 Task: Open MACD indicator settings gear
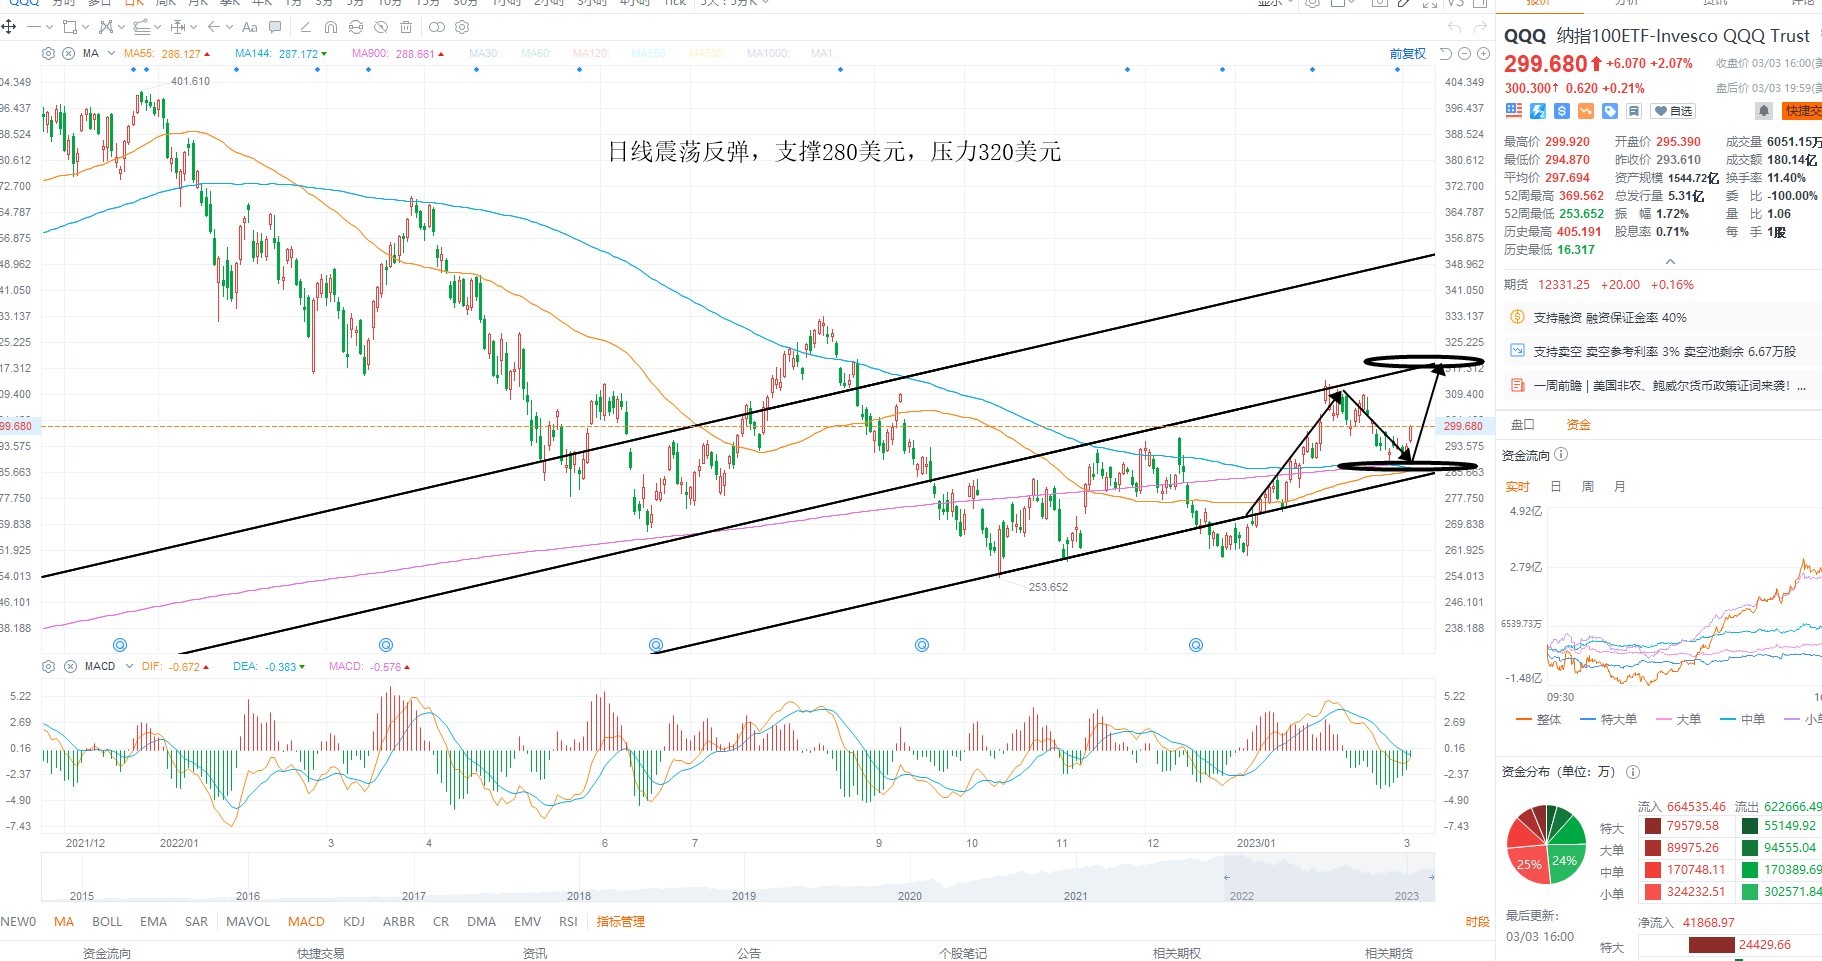[x=48, y=666]
